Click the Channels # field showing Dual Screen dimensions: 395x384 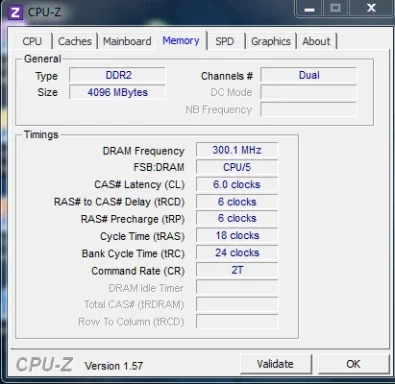pyautogui.click(x=309, y=75)
